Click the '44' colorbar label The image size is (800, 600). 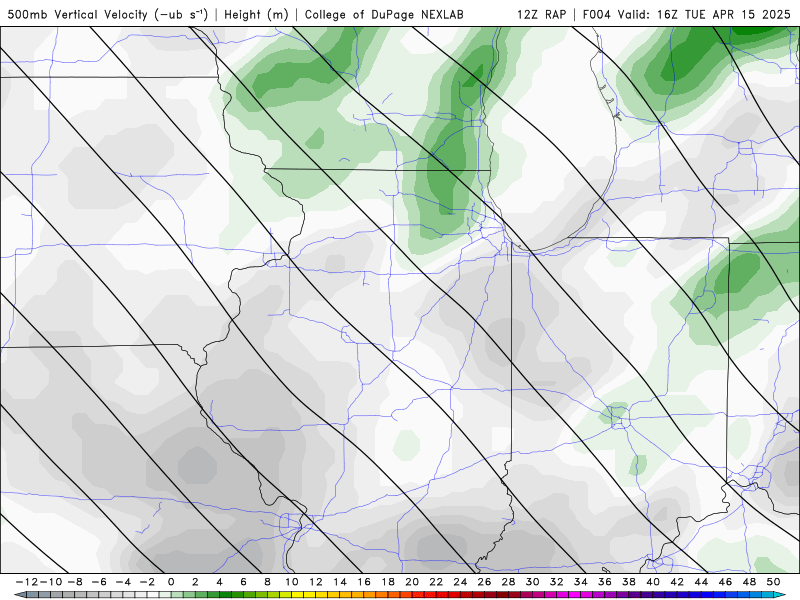coord(701,582)
